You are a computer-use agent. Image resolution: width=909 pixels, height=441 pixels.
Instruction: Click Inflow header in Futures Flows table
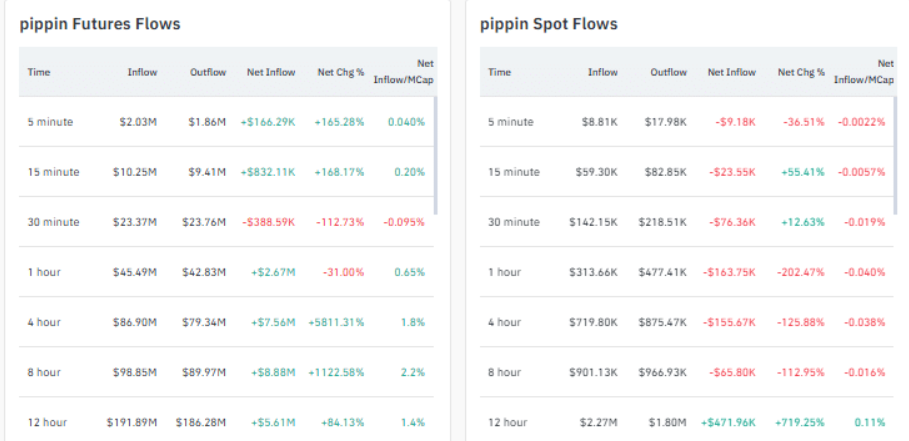142,72
